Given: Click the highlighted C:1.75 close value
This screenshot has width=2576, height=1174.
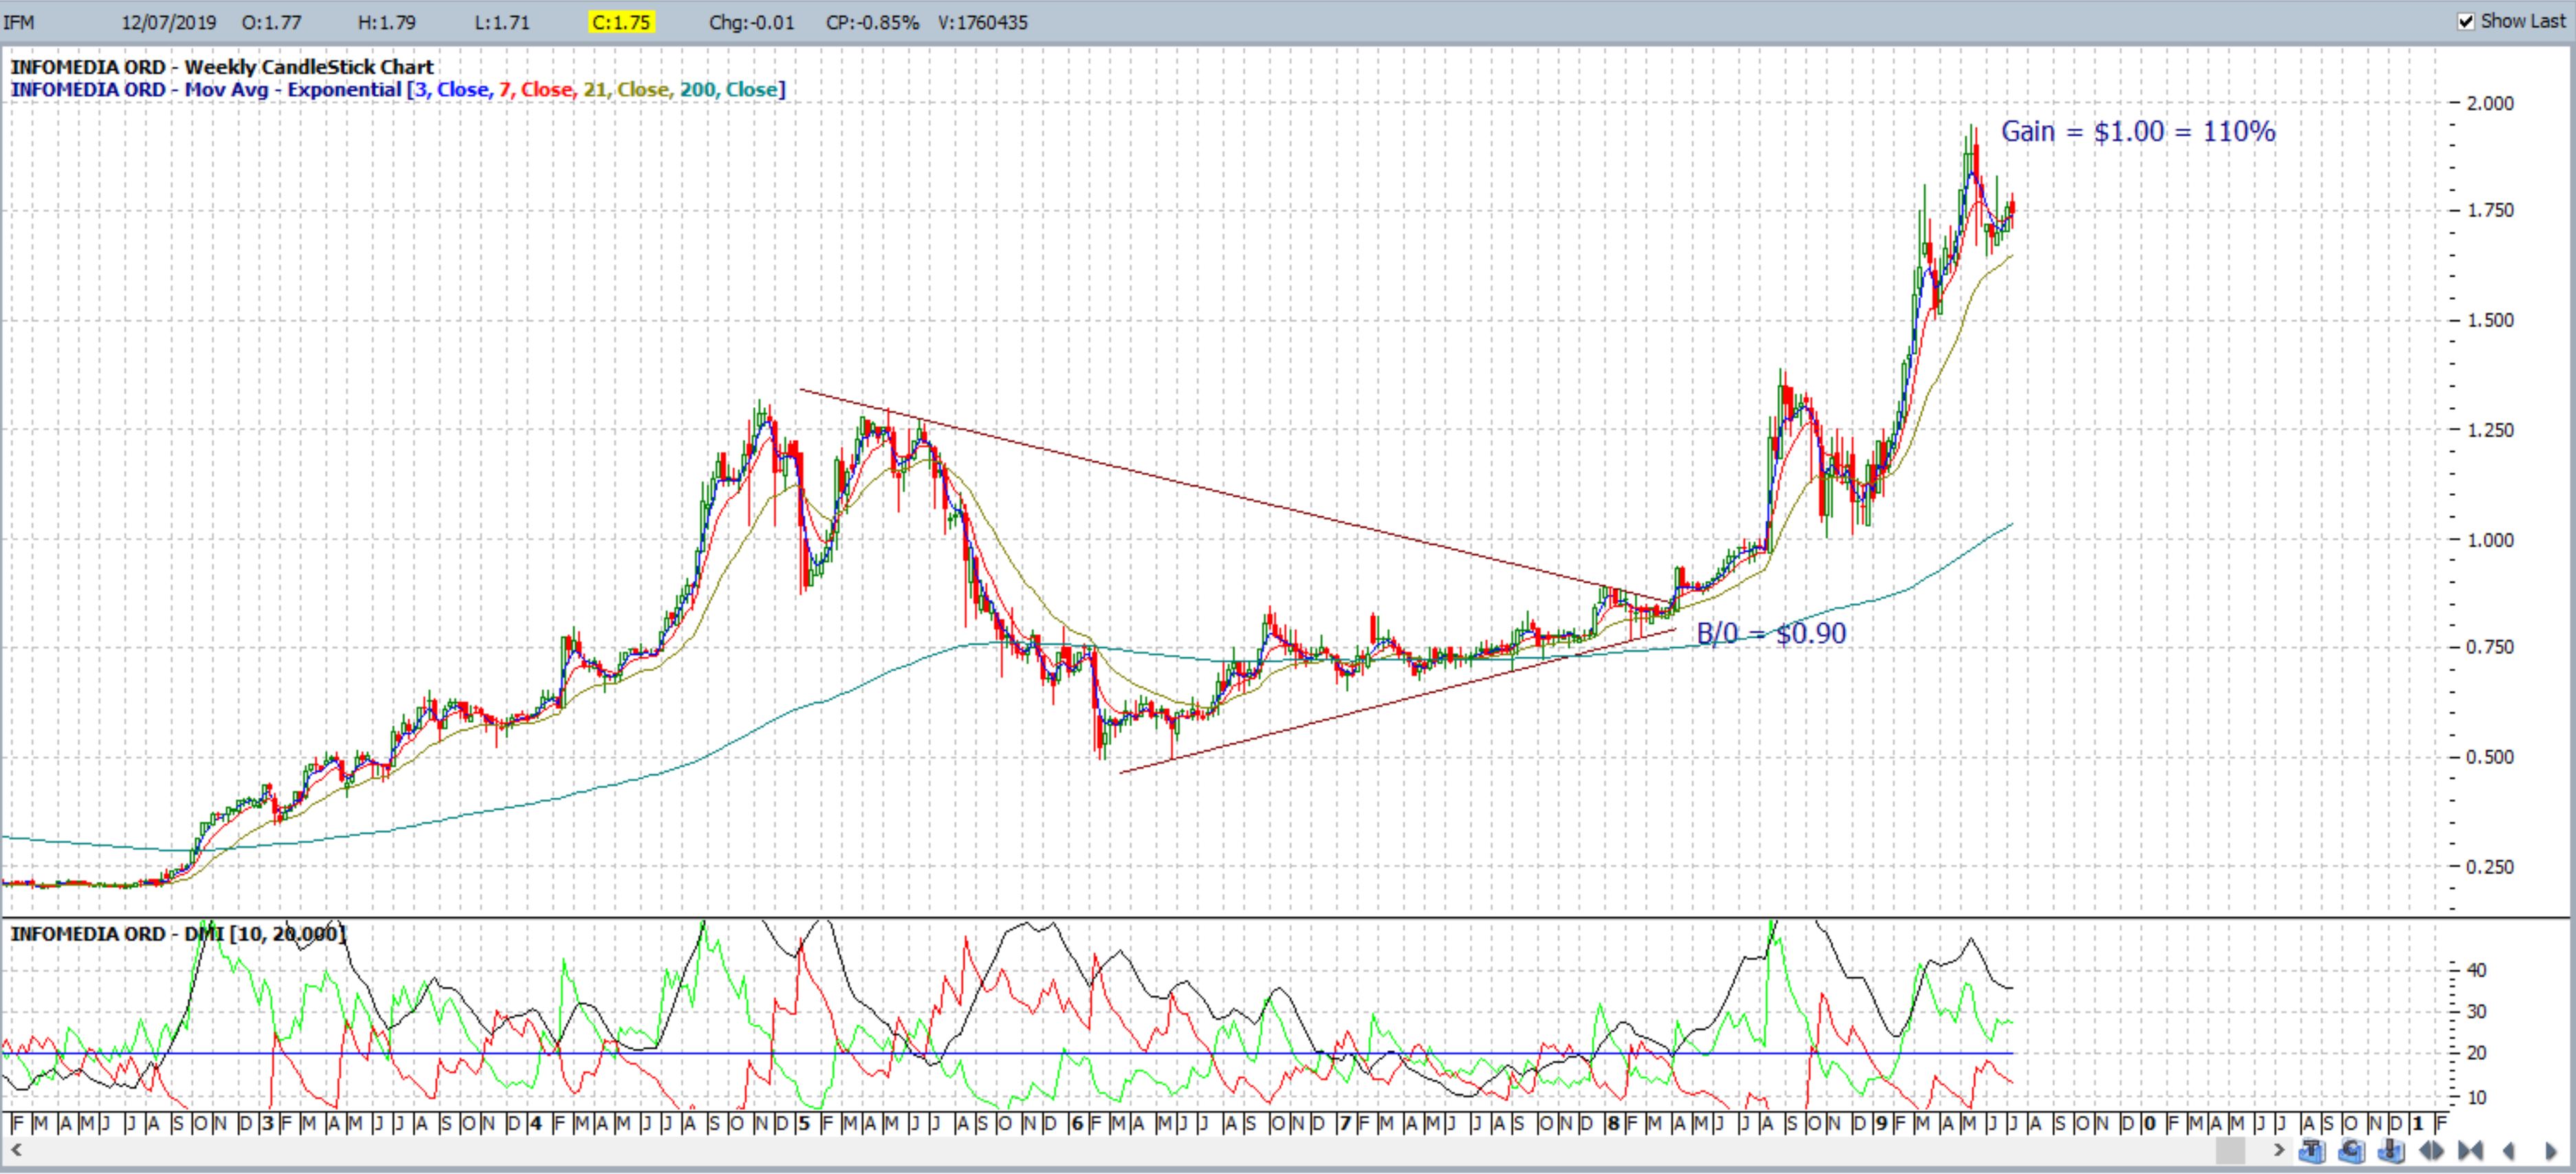Looking at the screenshot, I should [622, 22].
